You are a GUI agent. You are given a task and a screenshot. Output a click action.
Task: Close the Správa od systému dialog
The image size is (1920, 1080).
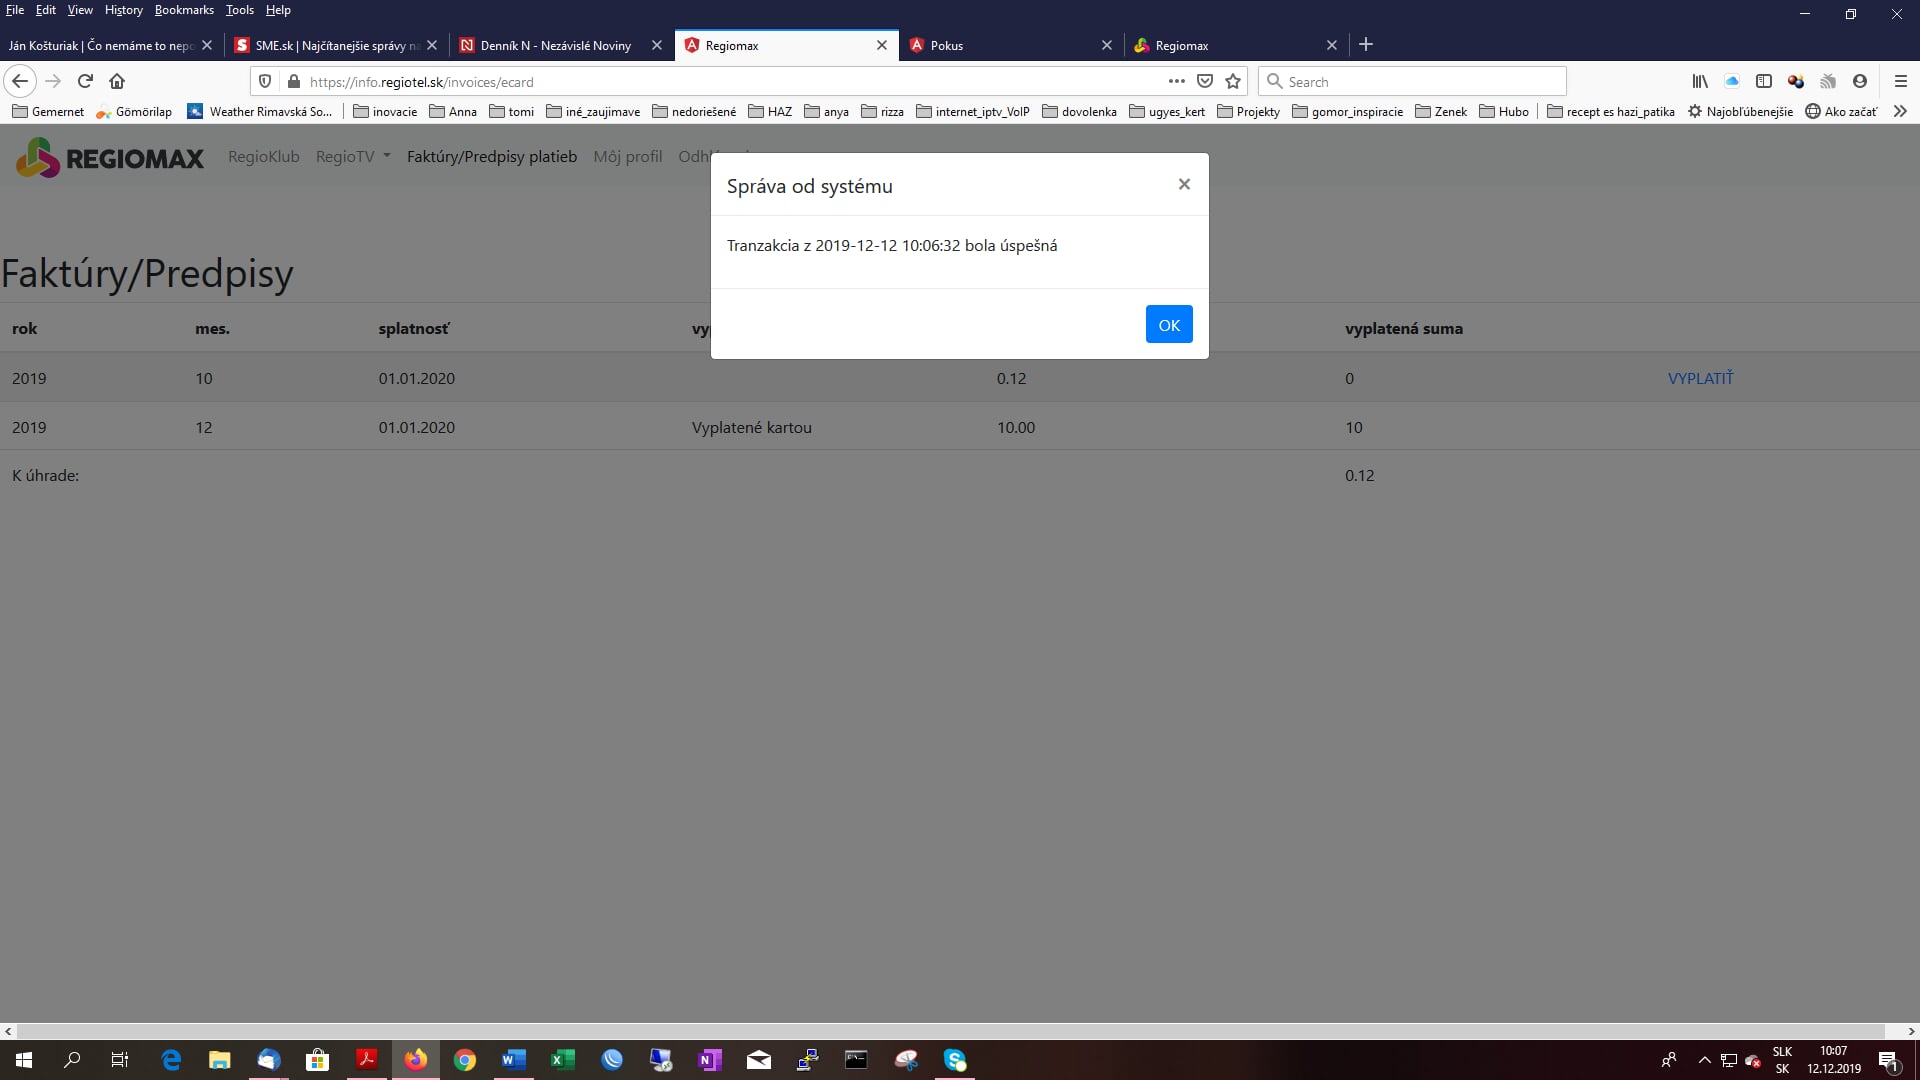pyautogui.click(x=1184, y=184)
